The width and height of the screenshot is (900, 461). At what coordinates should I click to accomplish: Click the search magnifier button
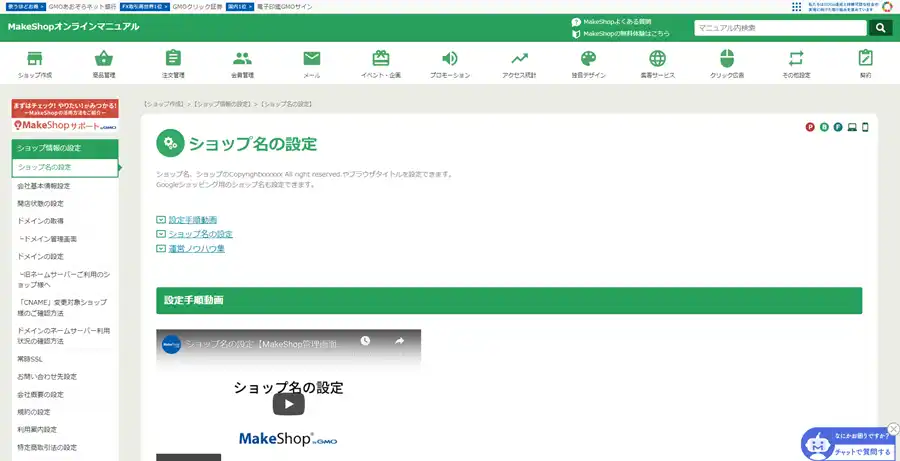(880, 28)
